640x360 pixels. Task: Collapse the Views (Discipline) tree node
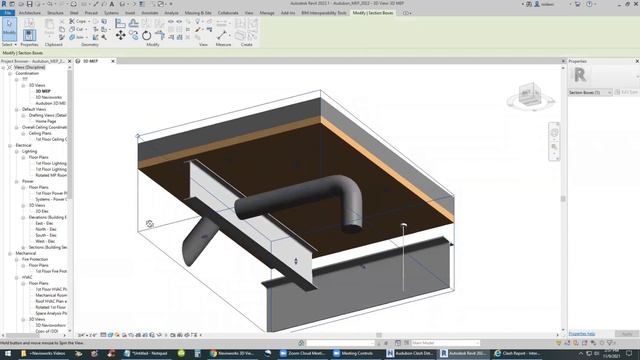click(x=3, y=67)
